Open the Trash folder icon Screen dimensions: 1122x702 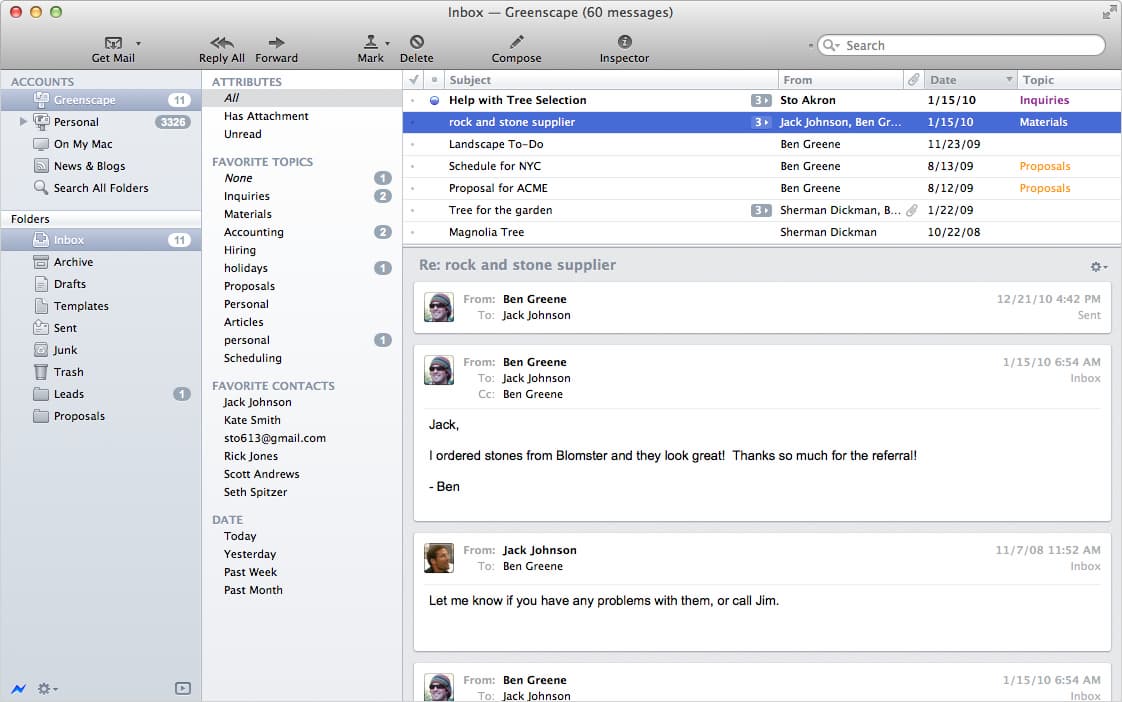pos(42,372)
